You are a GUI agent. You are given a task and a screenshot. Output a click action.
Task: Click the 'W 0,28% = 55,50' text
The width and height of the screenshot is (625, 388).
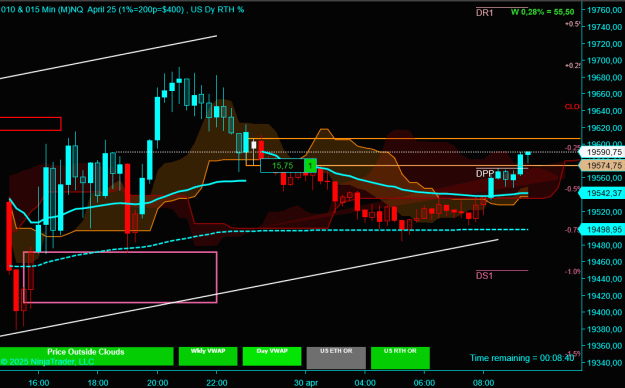tap(542, 12)
